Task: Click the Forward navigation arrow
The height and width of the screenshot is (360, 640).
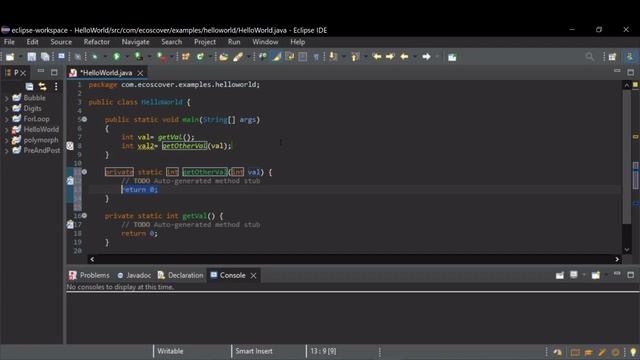Action: pyautogui.click(x=426, y=56)
